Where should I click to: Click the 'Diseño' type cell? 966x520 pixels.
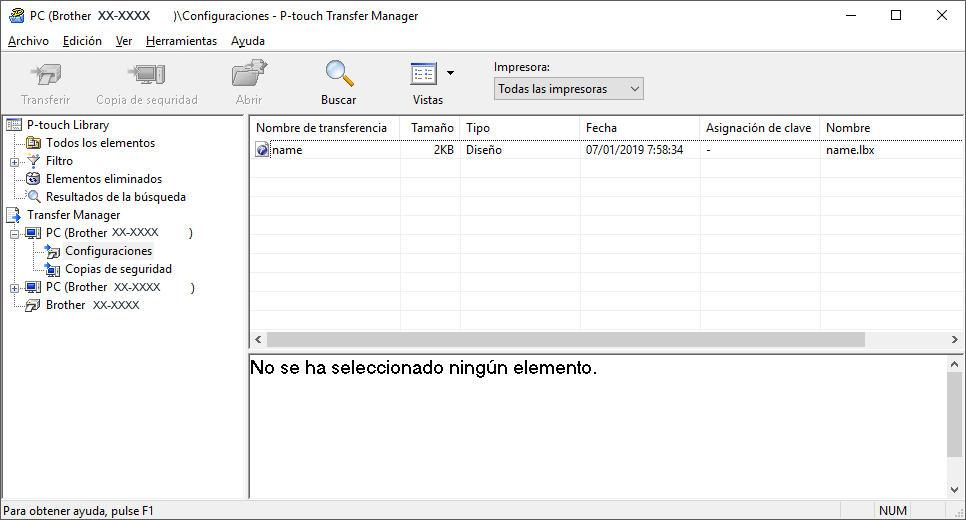coord(484,150)
